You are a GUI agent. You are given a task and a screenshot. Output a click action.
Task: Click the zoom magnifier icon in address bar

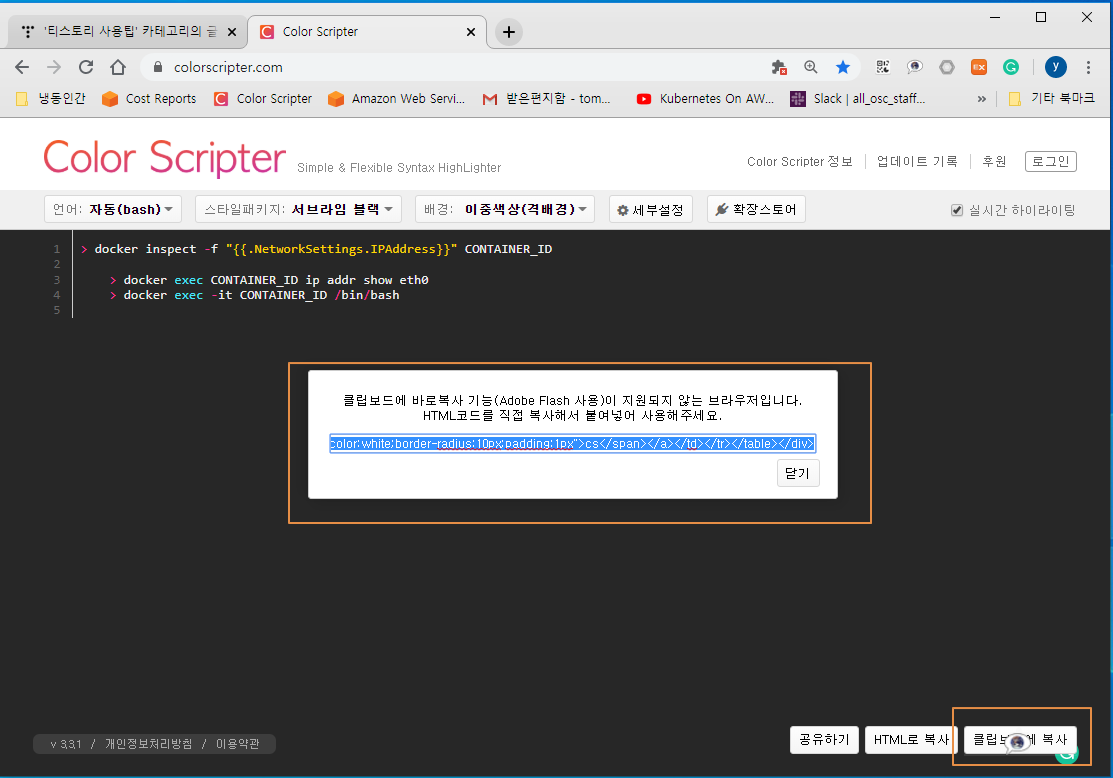pyautogui.click(x=811, y=67)
